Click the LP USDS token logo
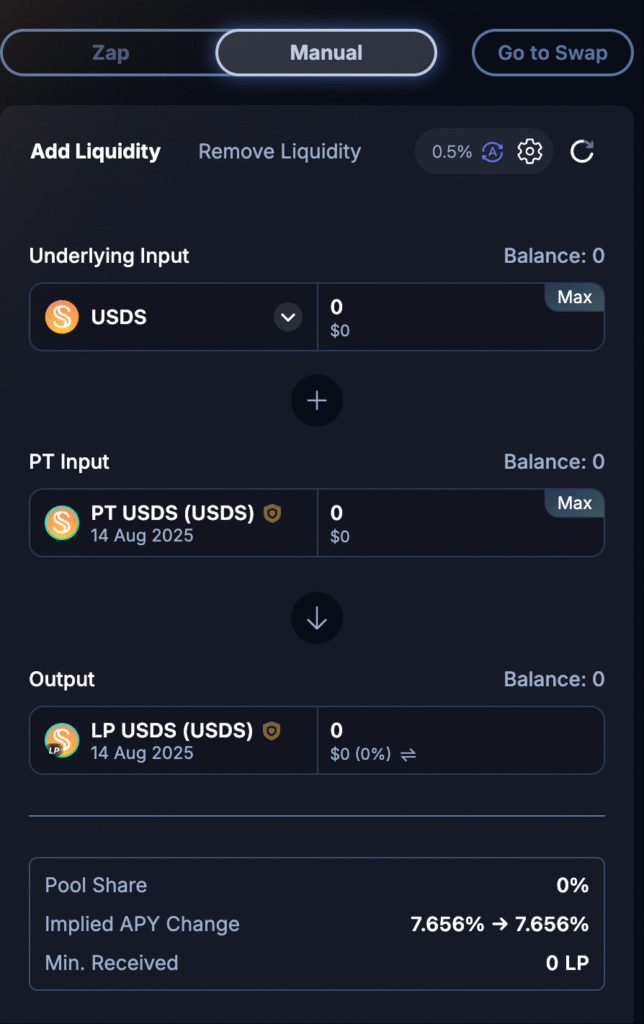644x1024 pixels. (62, 740)
